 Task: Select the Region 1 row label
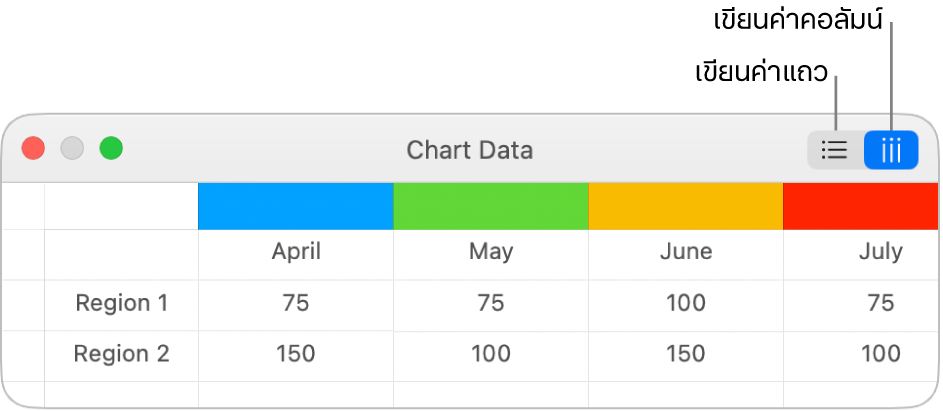(122, 303)
